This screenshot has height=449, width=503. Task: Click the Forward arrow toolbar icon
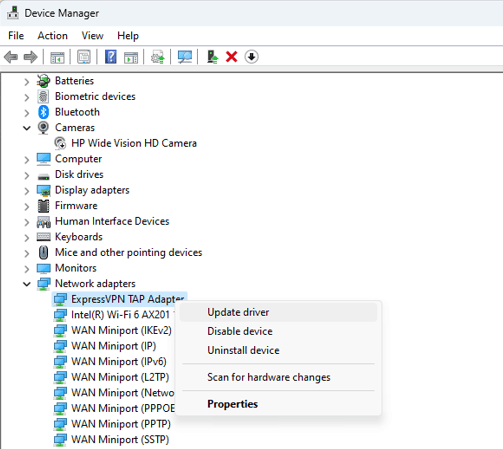pos(31,57)
